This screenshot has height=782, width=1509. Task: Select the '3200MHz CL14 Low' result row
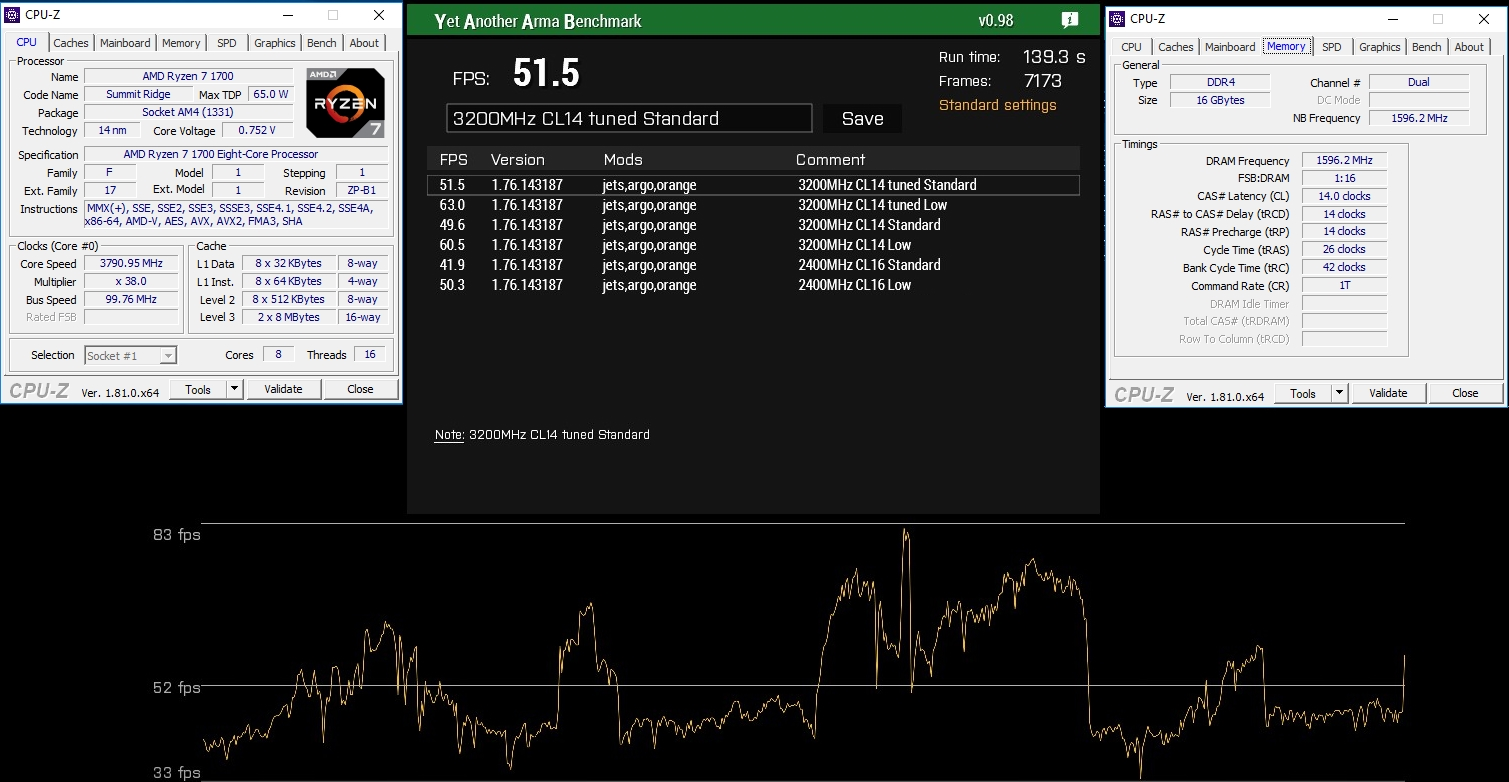753,245
